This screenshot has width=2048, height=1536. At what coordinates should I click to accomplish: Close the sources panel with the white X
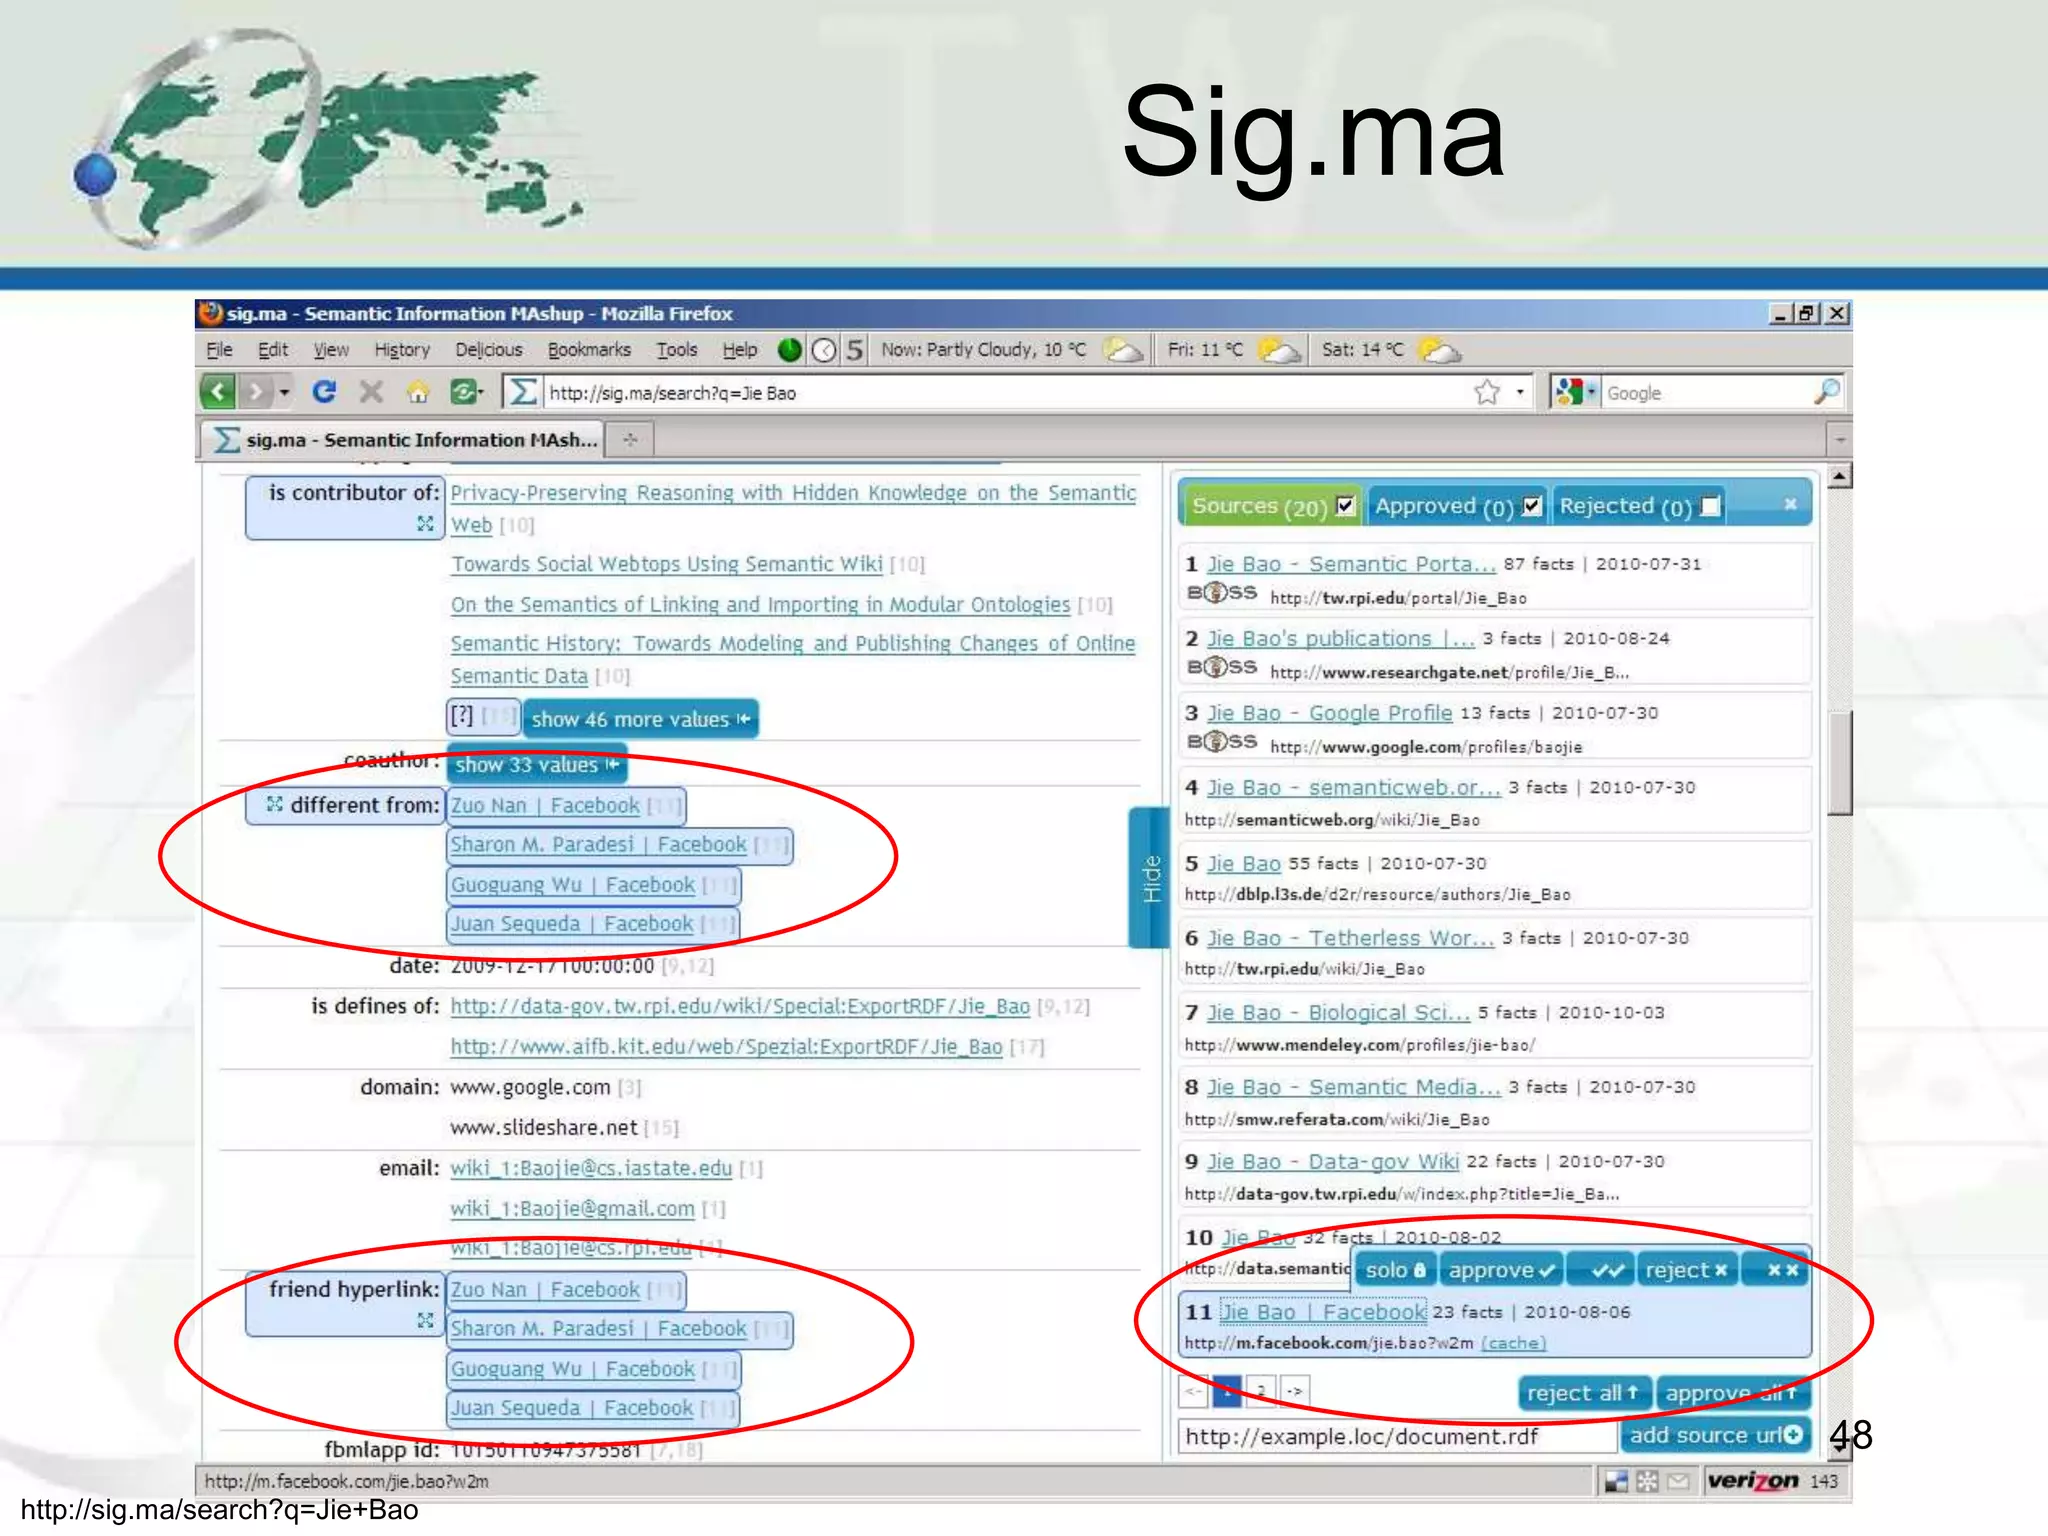click(1790, 504)
